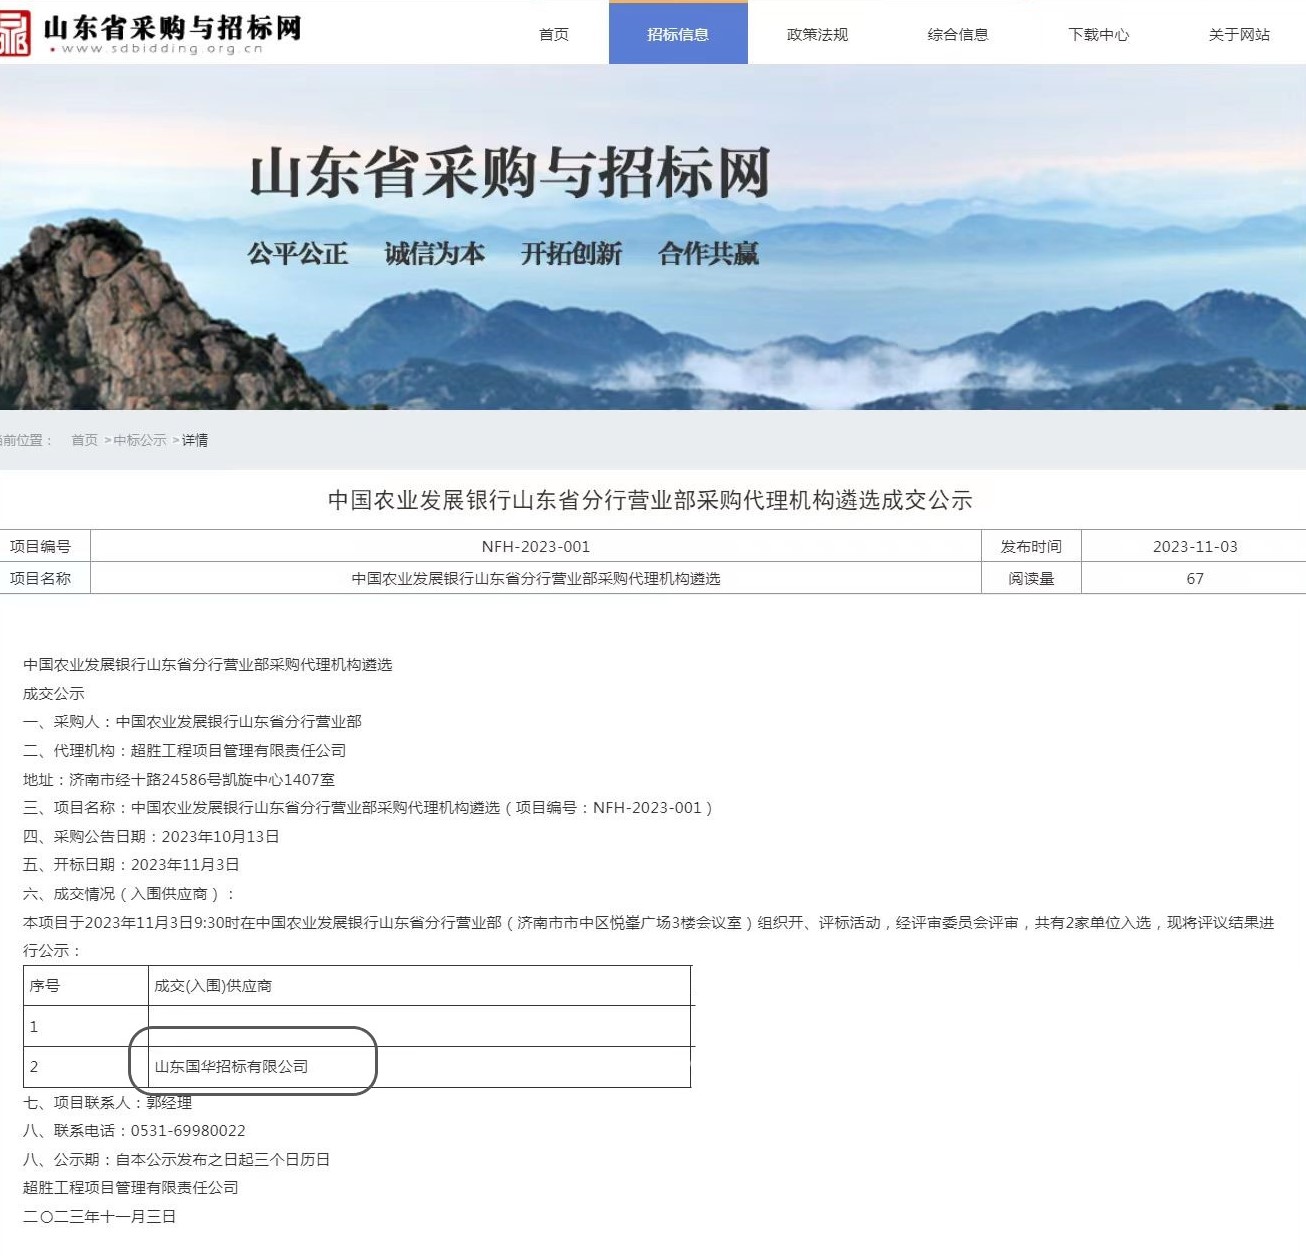Click the line 五、开标日期：2023年11月3日
The image size is (1306, 1256).
coord(131,864)
